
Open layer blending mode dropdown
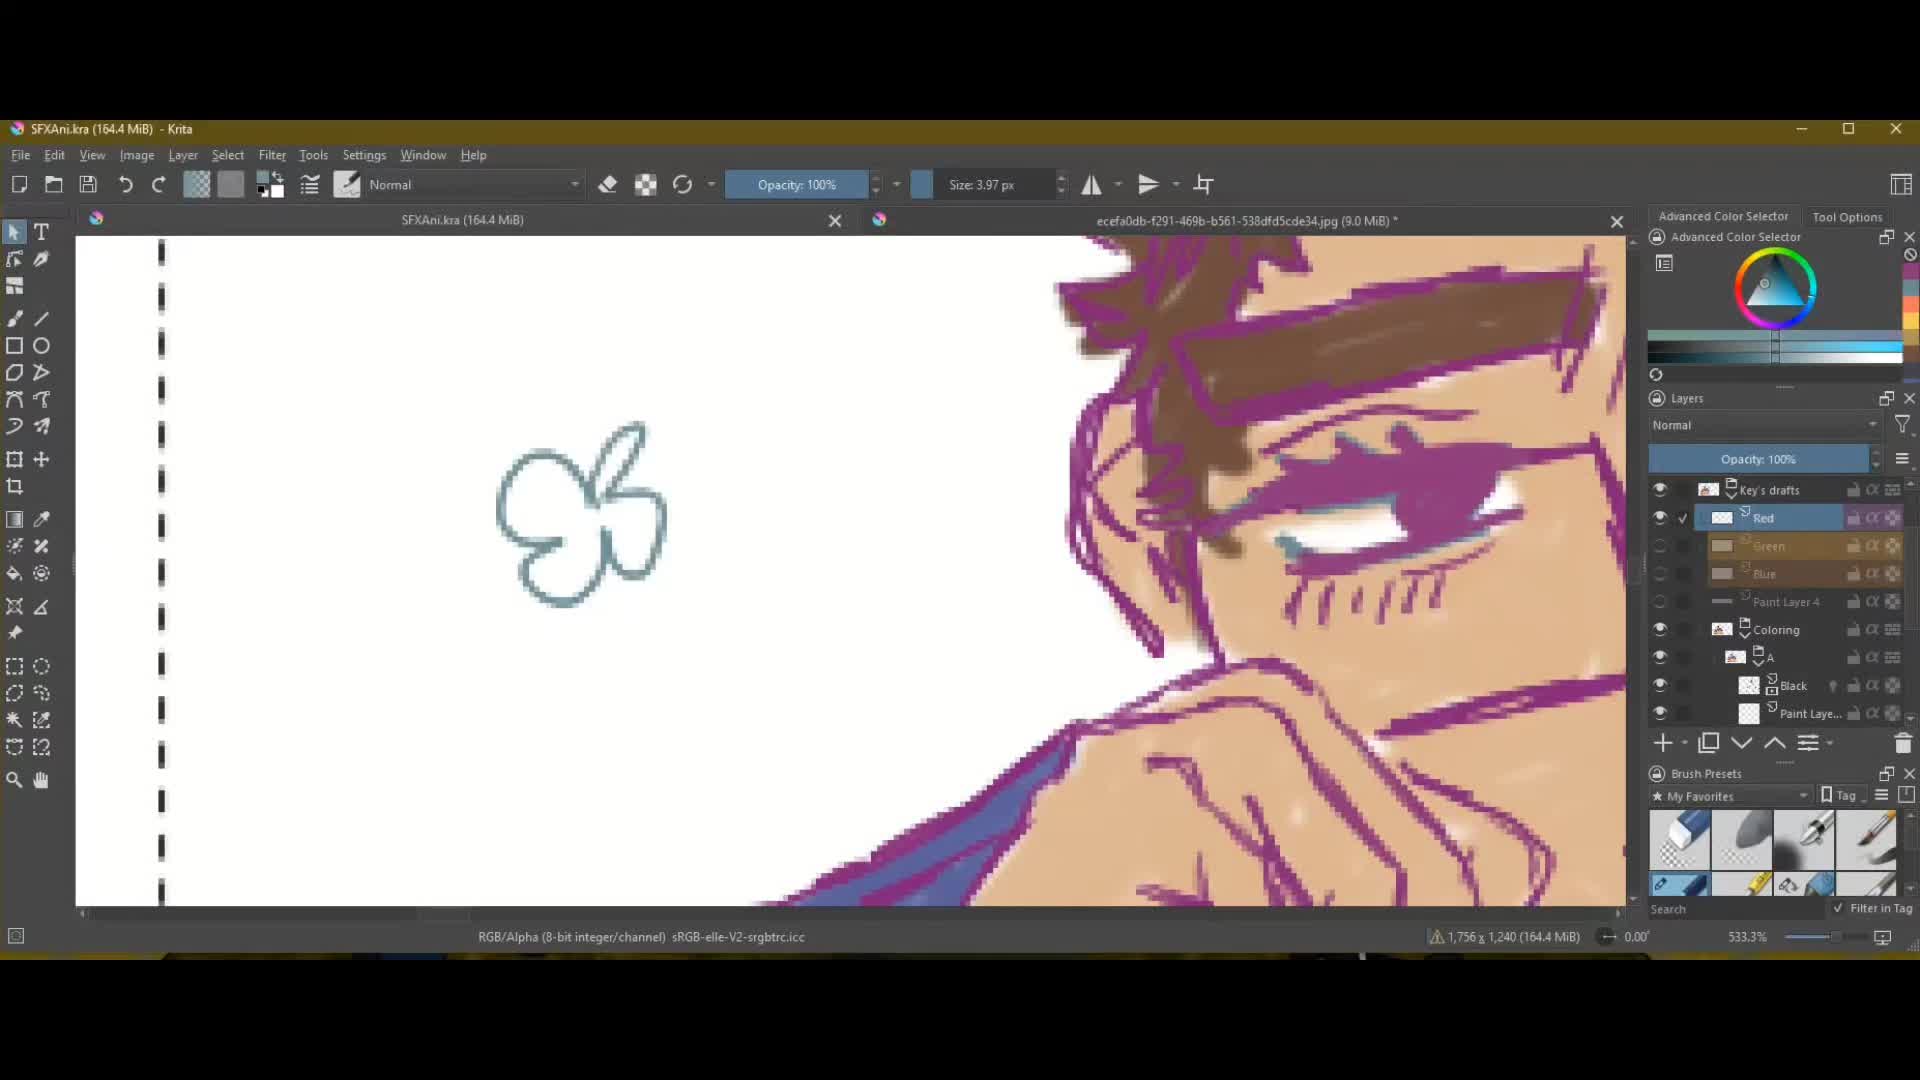point(1765,425)
